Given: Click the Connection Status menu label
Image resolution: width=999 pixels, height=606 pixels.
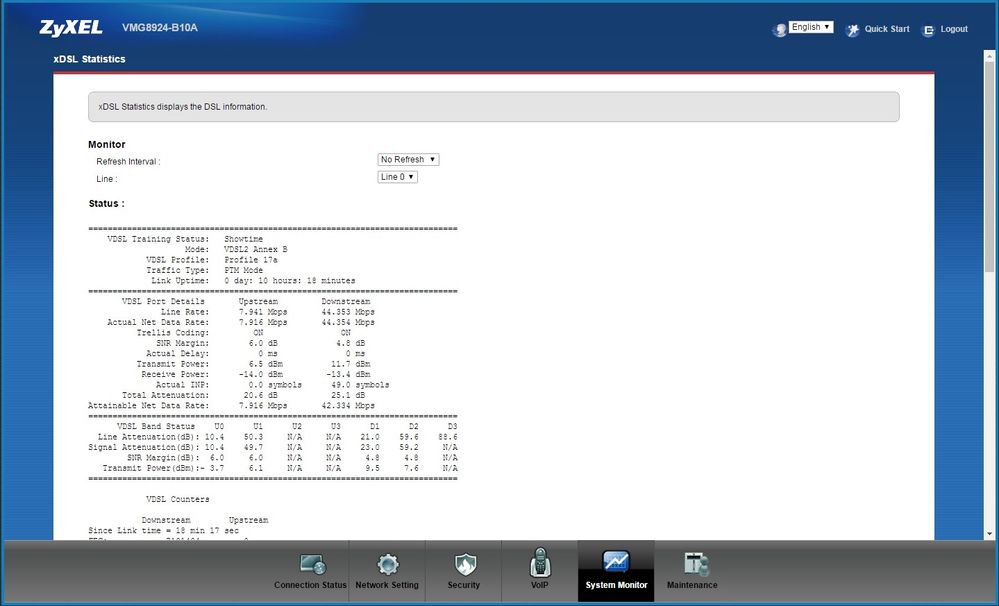Looking at the screenshot, I should [x=310, y=585].
